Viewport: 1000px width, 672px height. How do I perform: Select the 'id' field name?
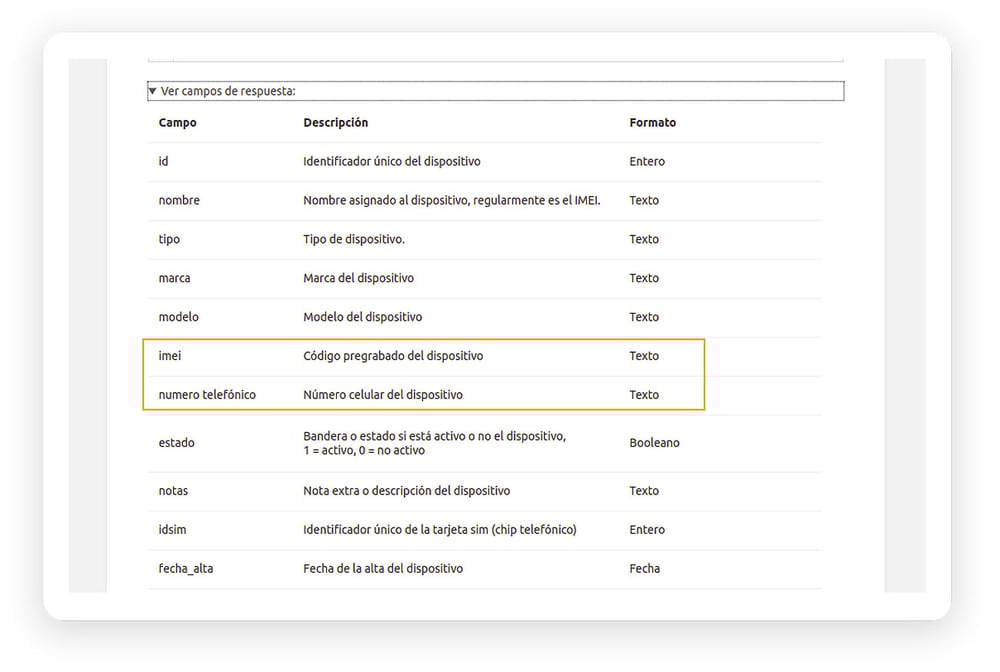tap(163, 161)
